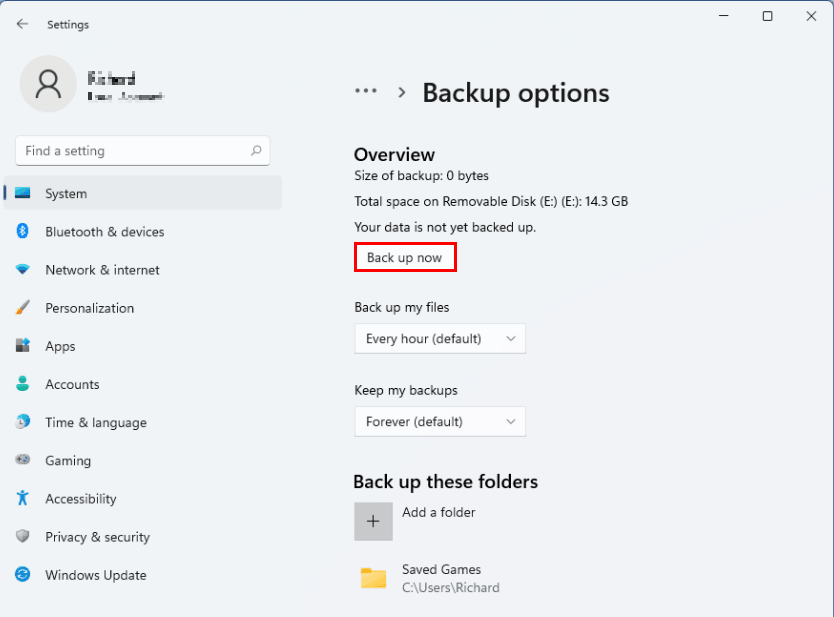Viewport: 834px width, 617px height.
Task: Click the back arrow in Settings
Action: (22, 24)
